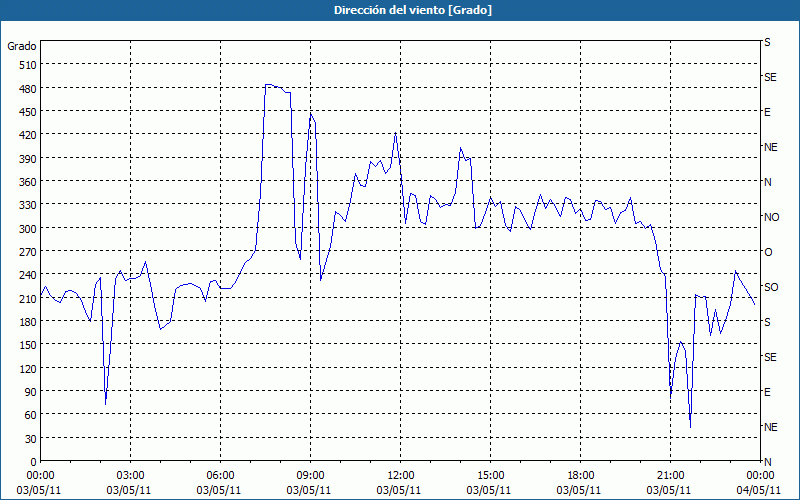Click the 09:00 time label

310,476
